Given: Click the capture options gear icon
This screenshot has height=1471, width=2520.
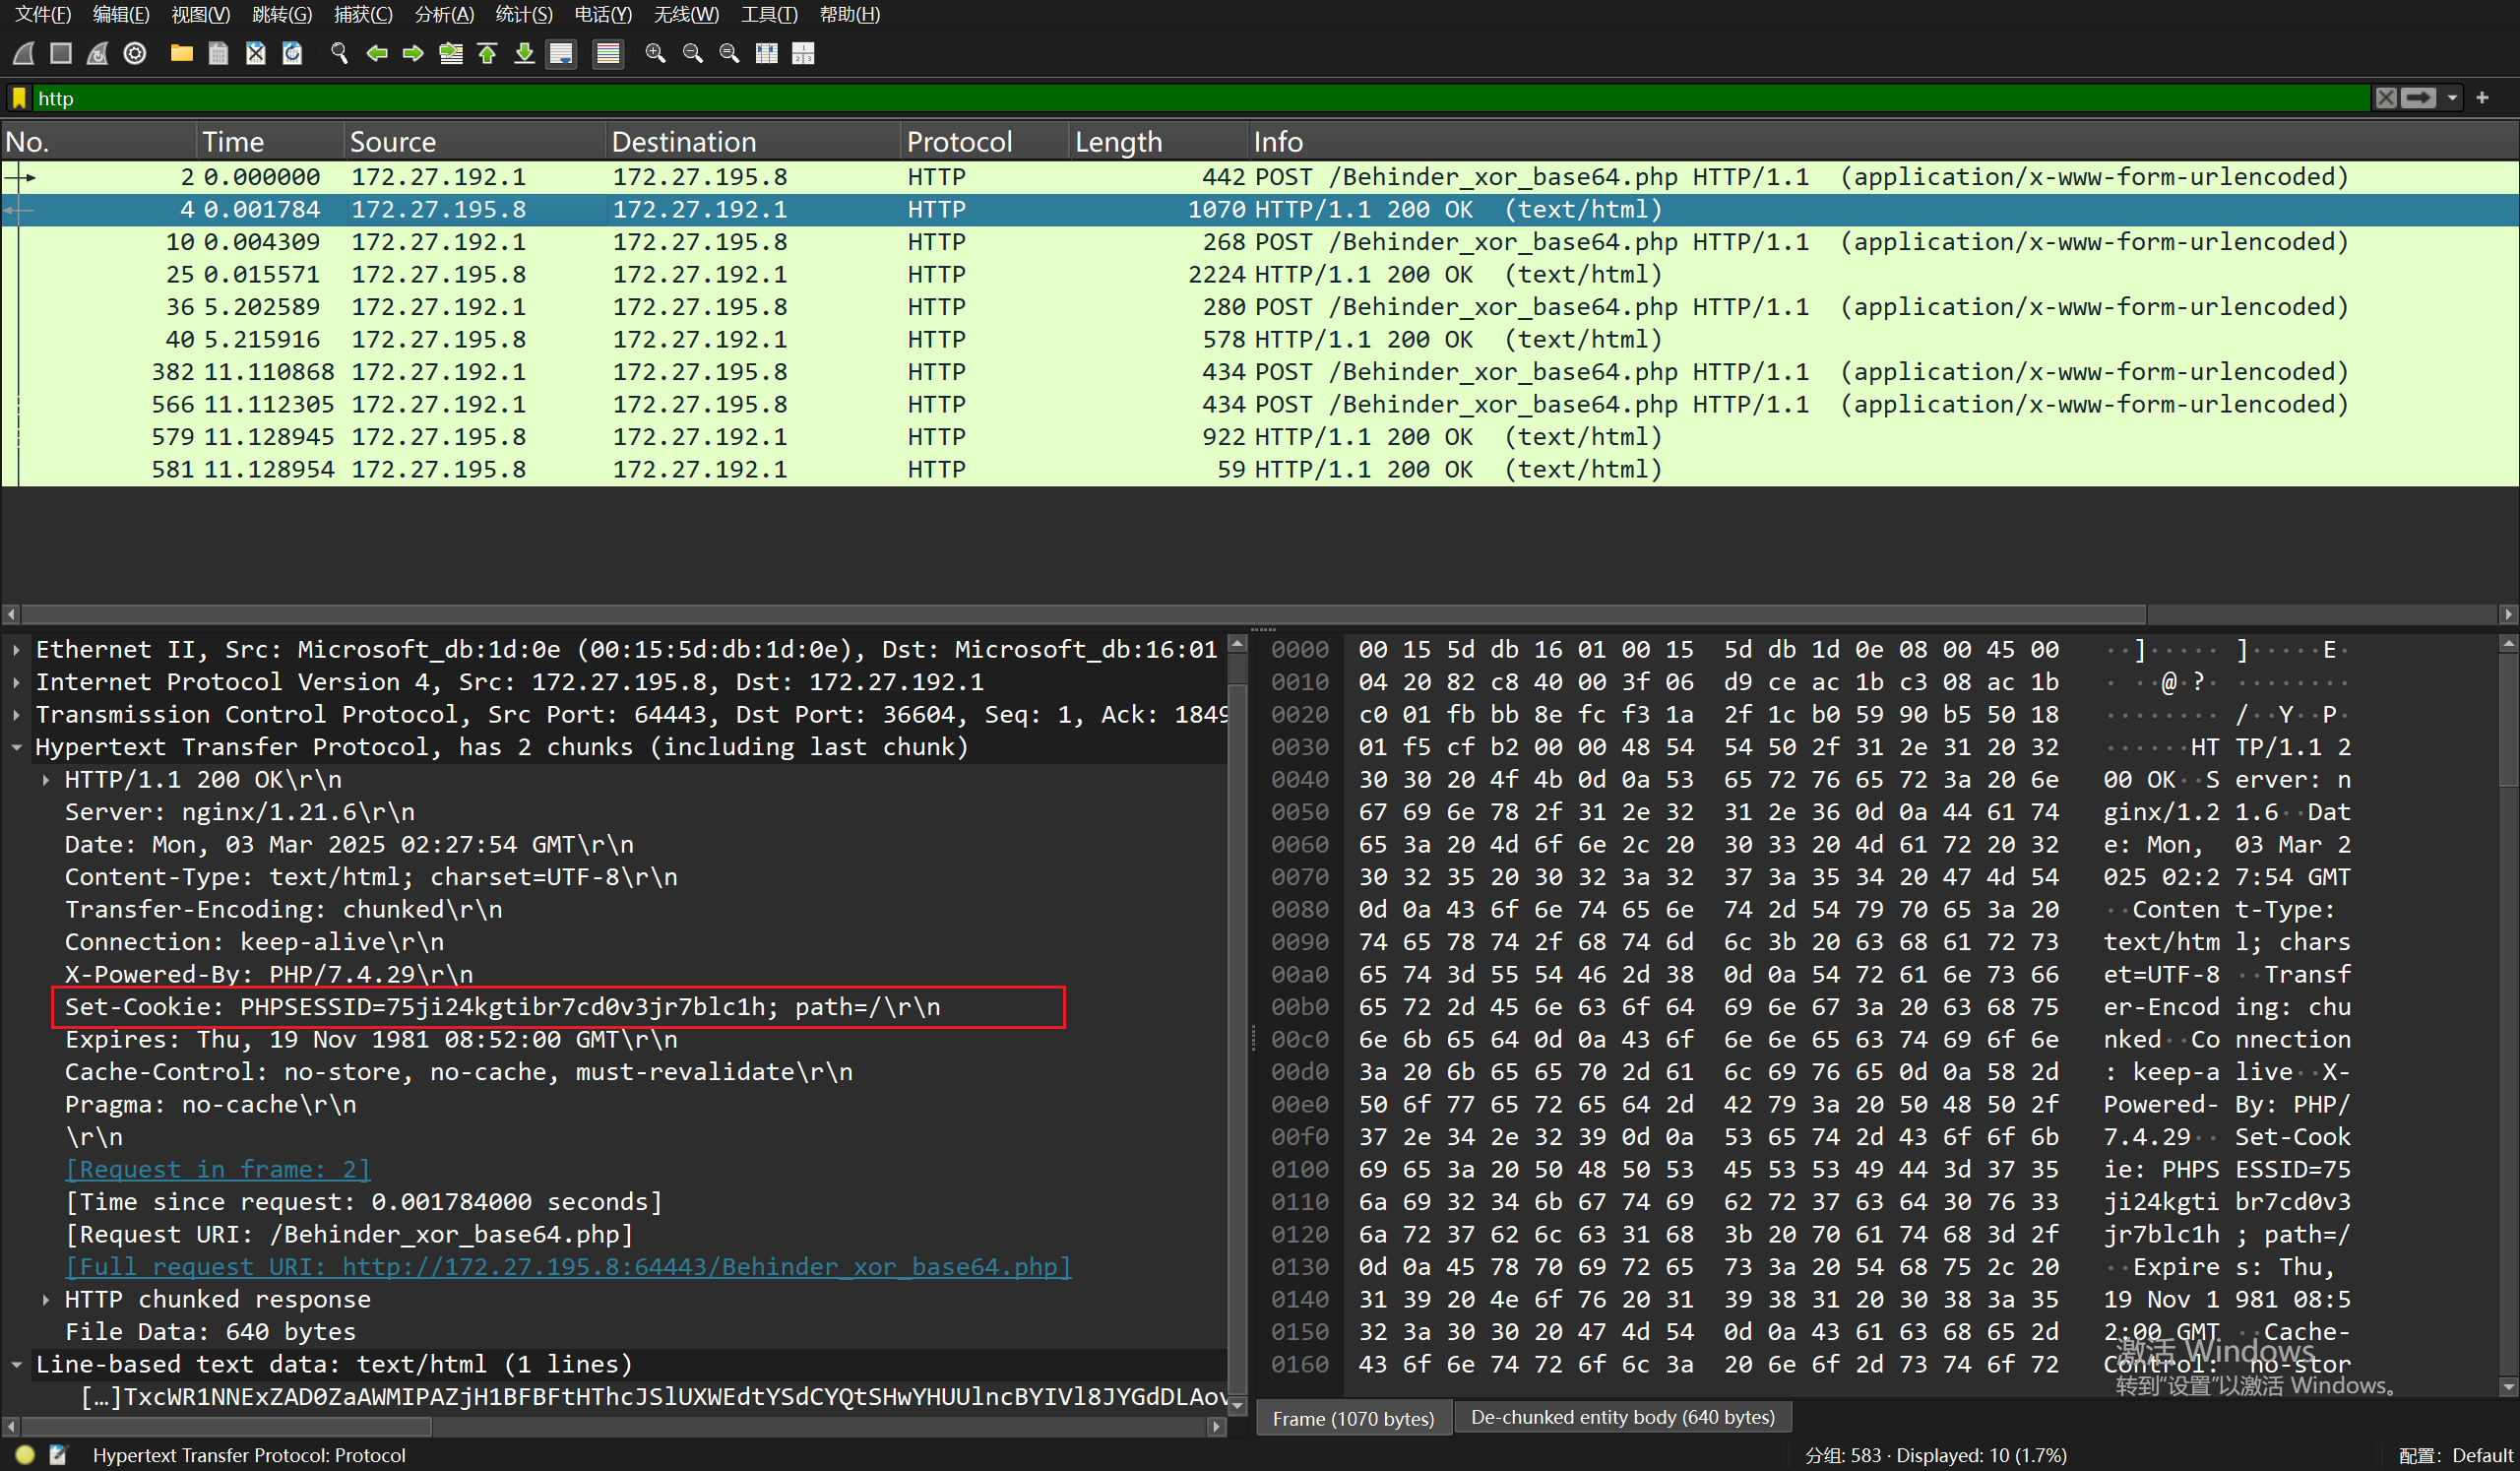Looking at the screenshot, I should [x=135, y=53].
